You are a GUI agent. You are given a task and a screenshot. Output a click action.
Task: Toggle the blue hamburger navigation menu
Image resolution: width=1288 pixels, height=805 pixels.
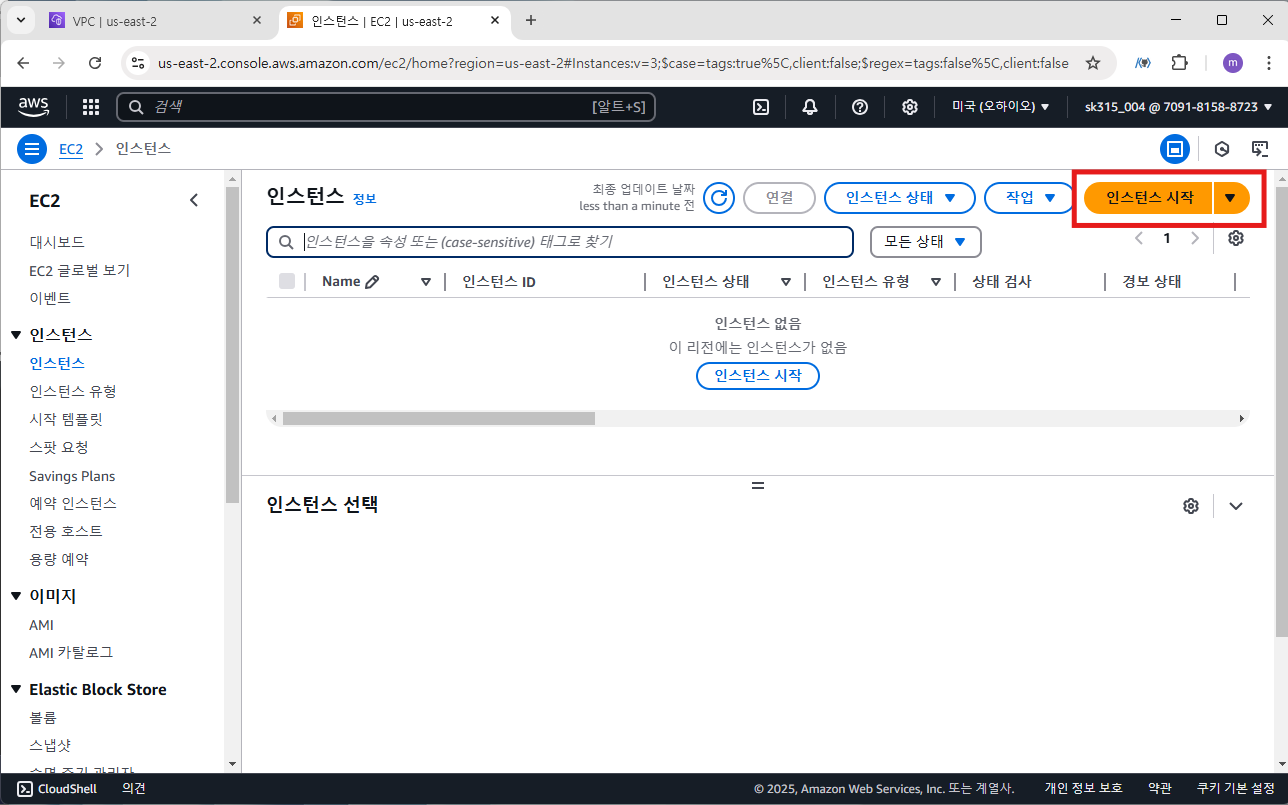pos(32,149)
